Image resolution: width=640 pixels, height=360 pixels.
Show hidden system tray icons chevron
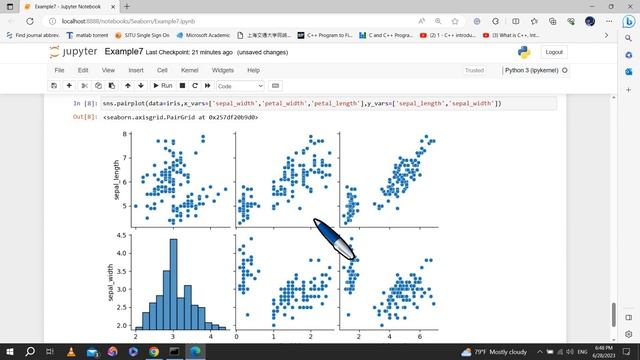coord(540,351)
